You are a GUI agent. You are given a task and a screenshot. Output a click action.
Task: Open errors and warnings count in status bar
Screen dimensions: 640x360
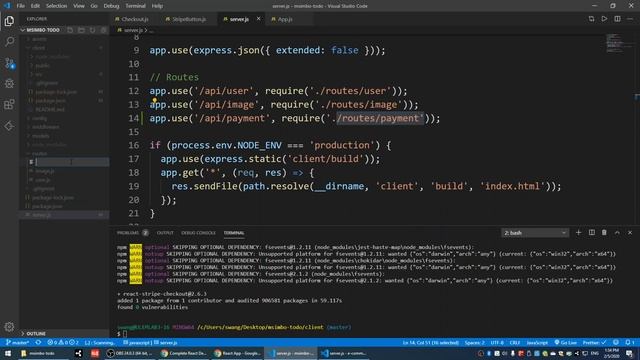[62, 342]
